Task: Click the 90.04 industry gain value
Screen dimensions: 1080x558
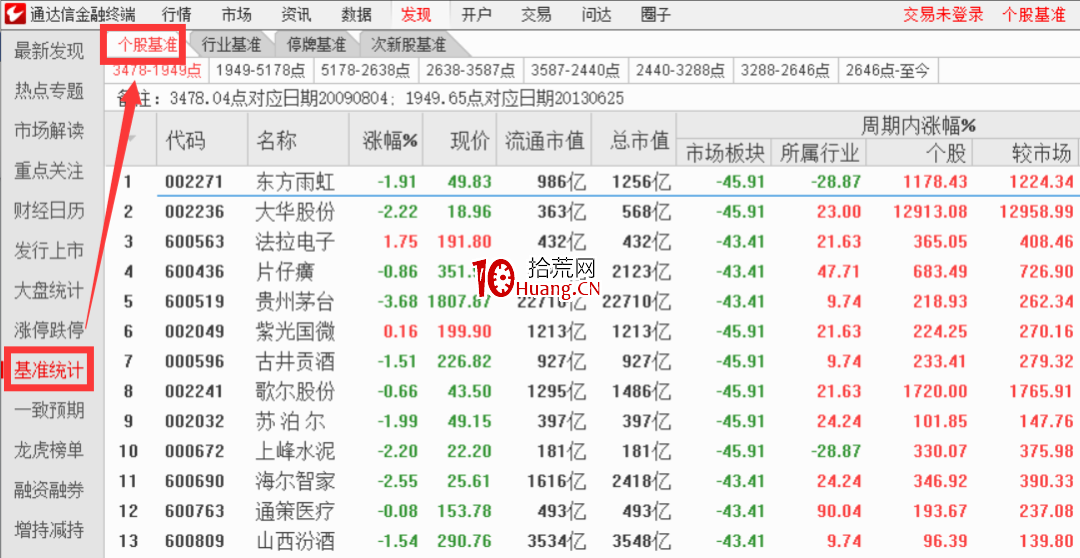Action: 839,511
